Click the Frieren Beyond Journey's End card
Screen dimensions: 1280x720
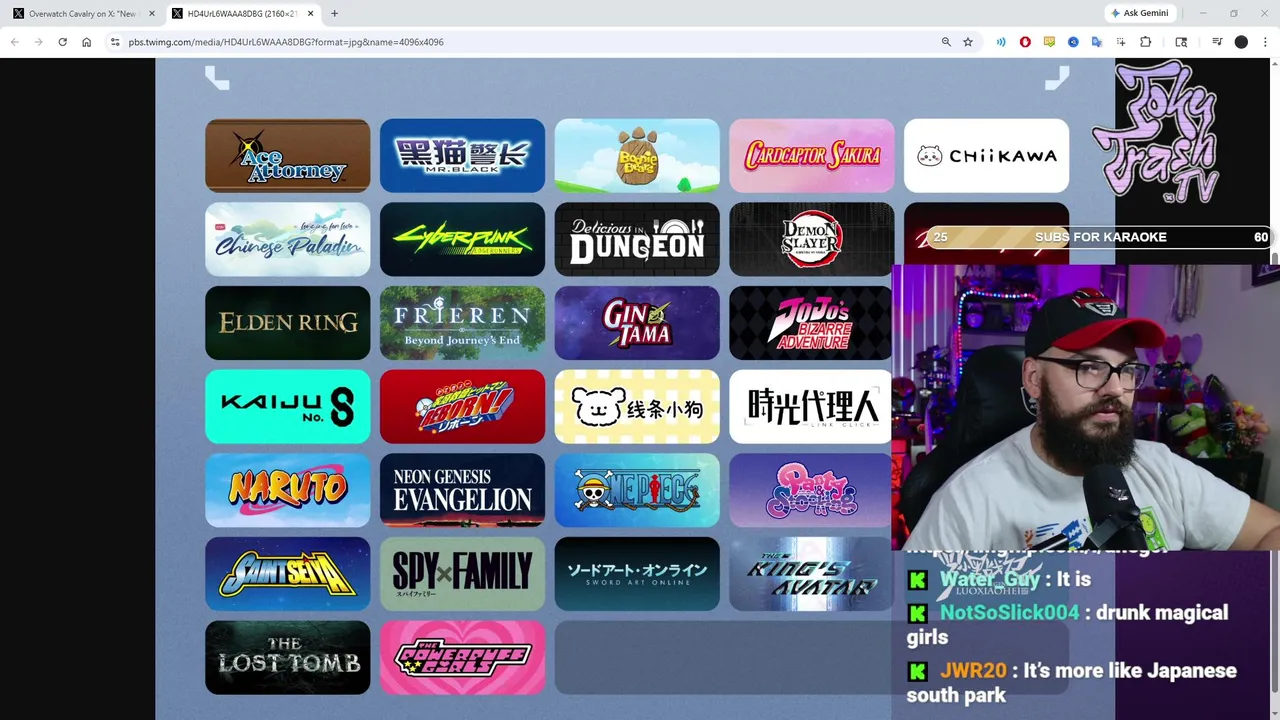click(x=462, y=323)
